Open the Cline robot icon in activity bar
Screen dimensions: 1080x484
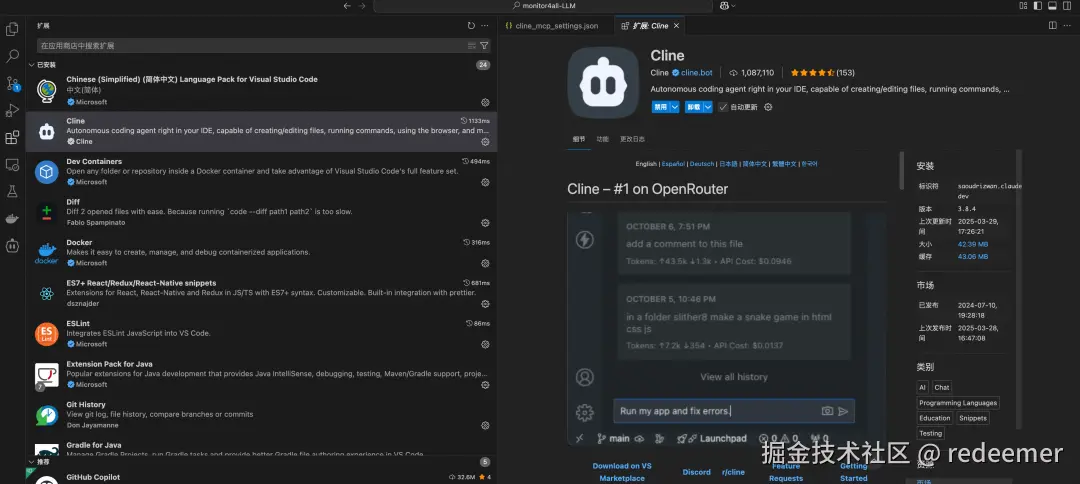click(12, 245)
